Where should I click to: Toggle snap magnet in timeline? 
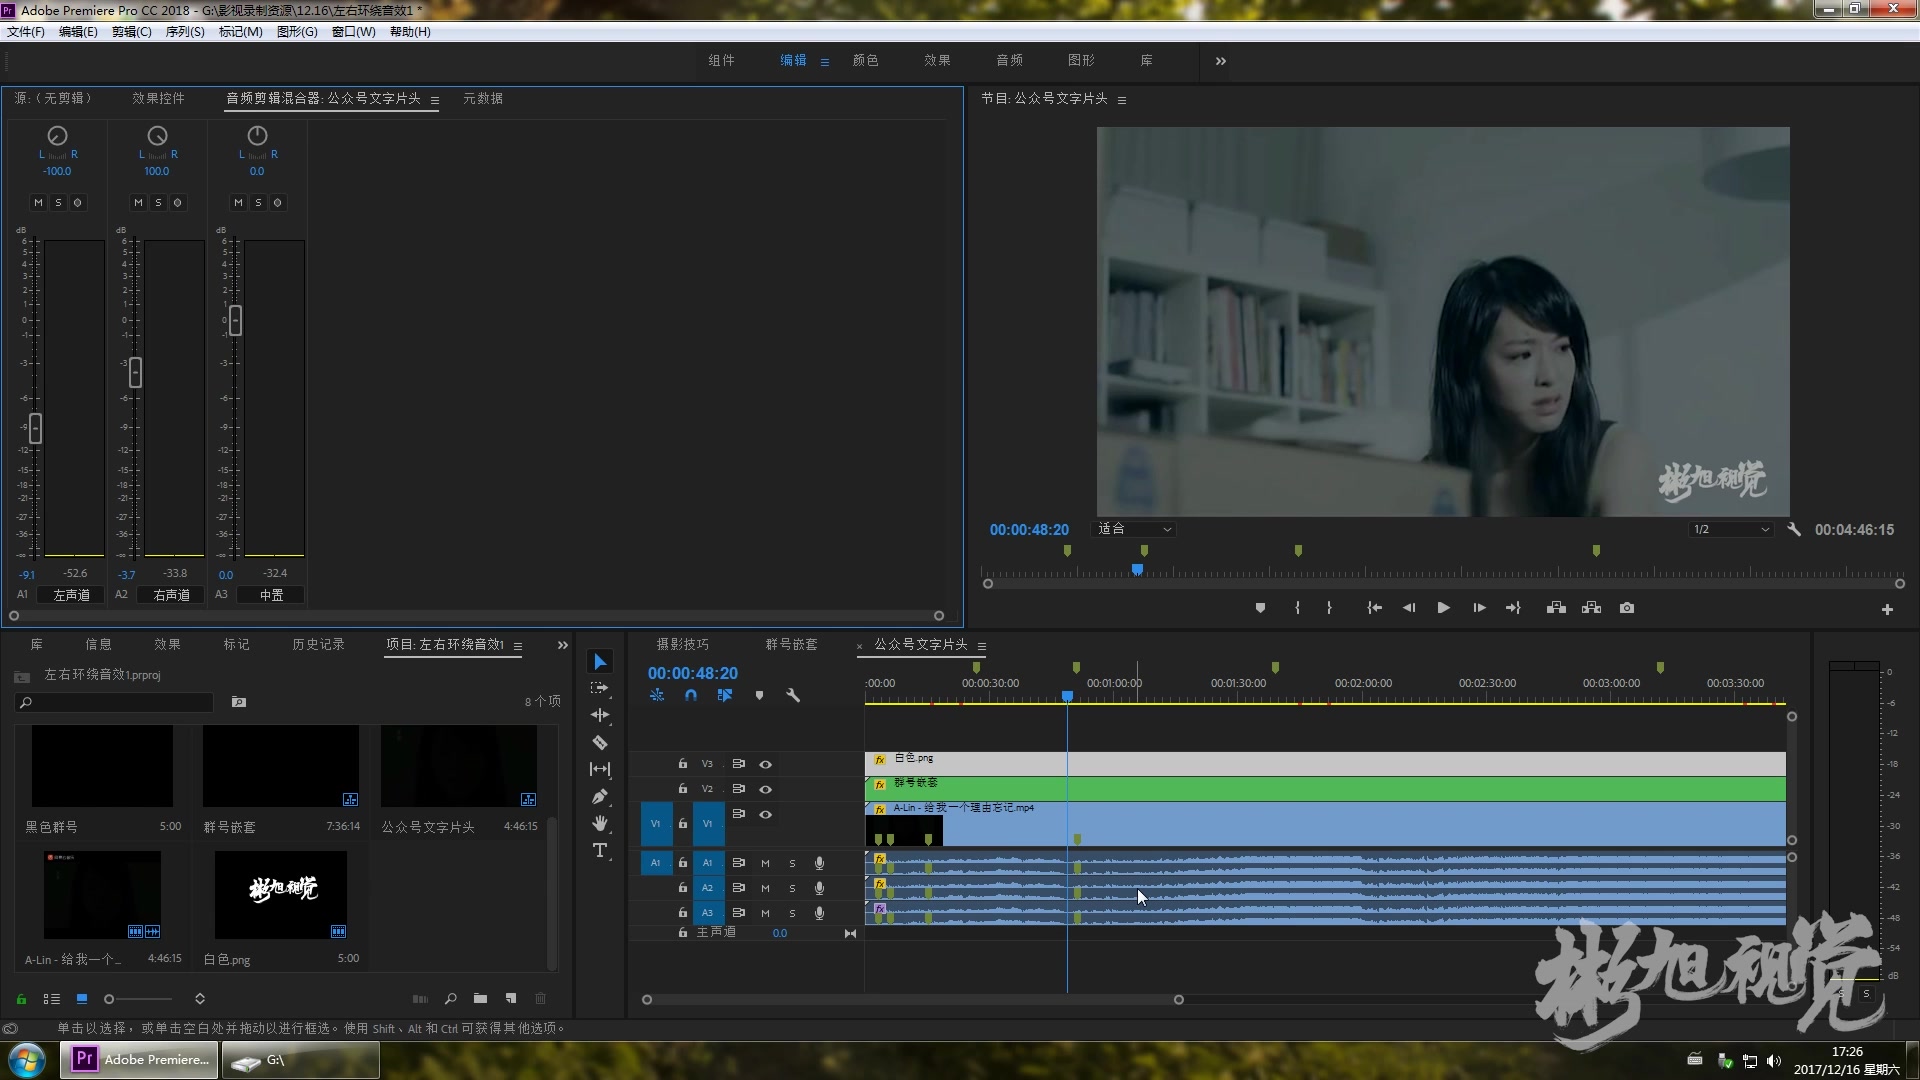691,695
